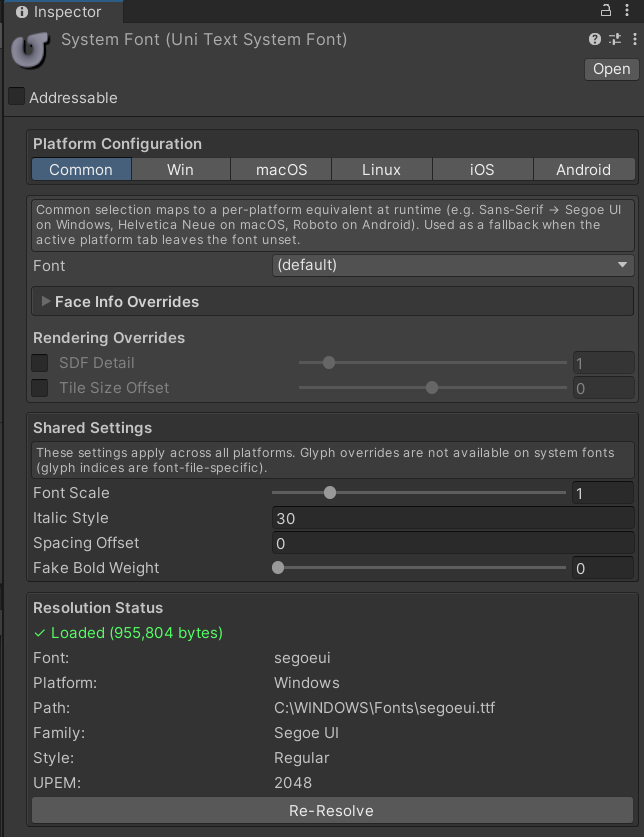Click the Family value Segoe UI
644x837 pixels.
307,733
